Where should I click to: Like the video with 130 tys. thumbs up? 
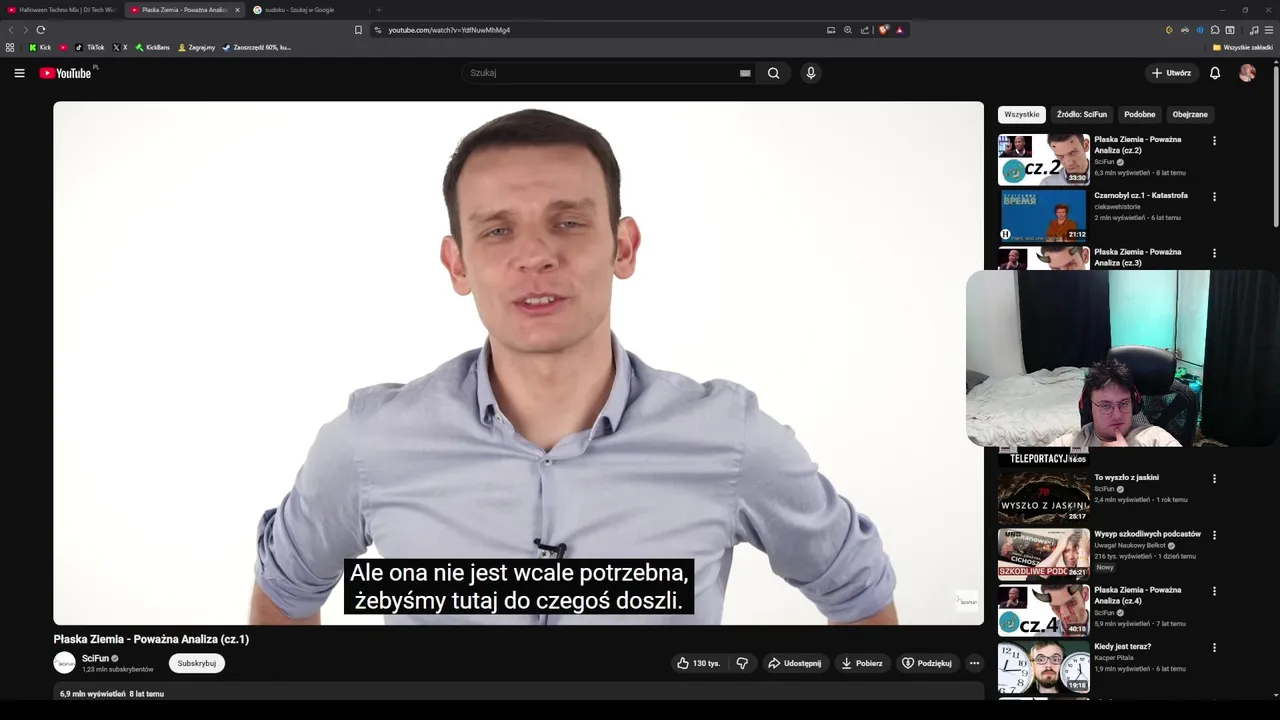698,663
